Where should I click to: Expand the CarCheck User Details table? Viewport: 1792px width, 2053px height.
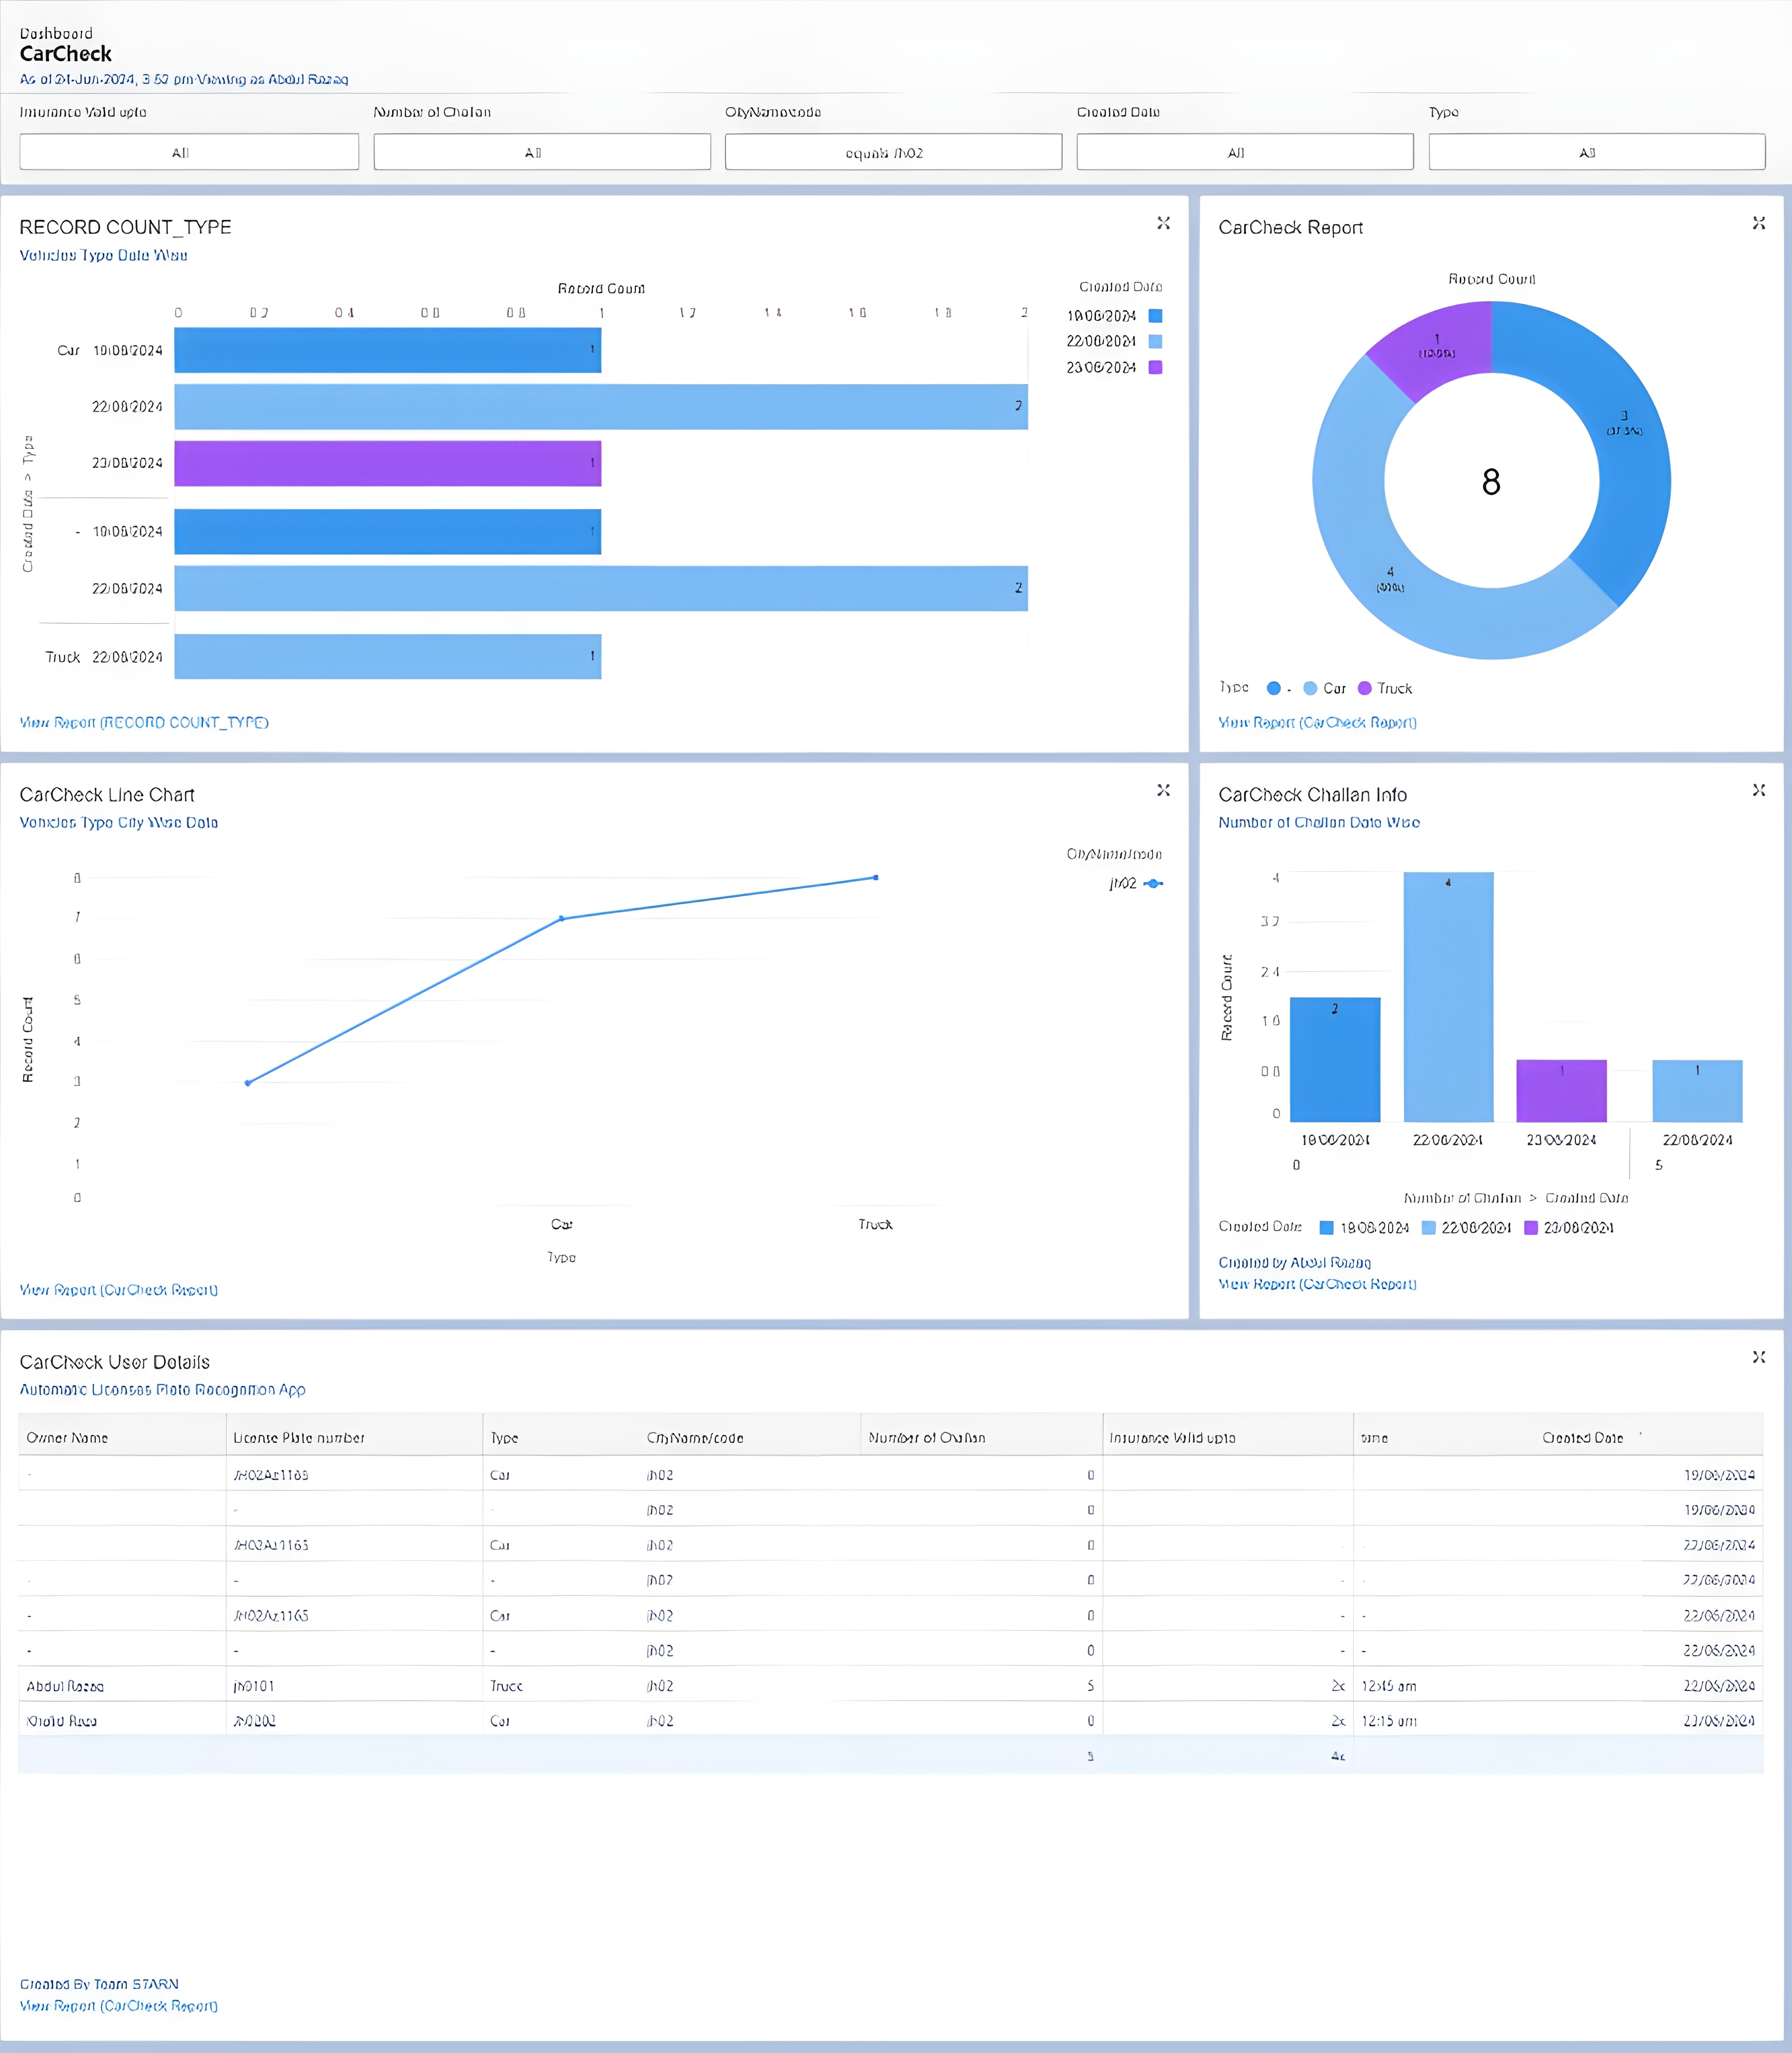[1758, 1357]
